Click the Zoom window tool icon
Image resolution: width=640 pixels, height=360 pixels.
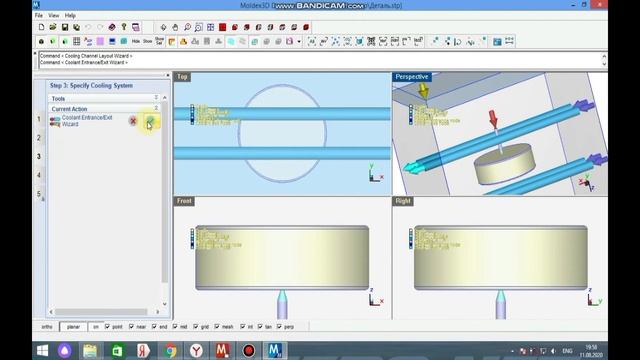click(x=199, y=27)
